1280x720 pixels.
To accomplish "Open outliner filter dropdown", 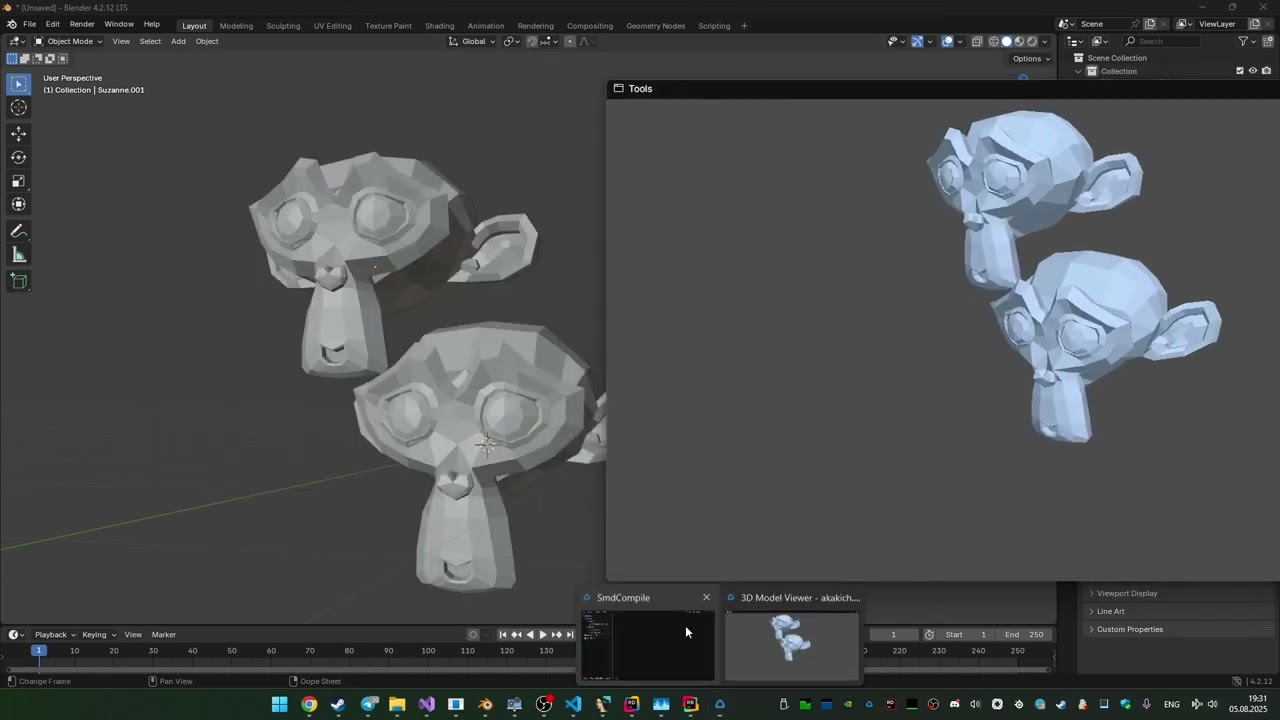I will pyautogui.click(x=1246, y=41).
